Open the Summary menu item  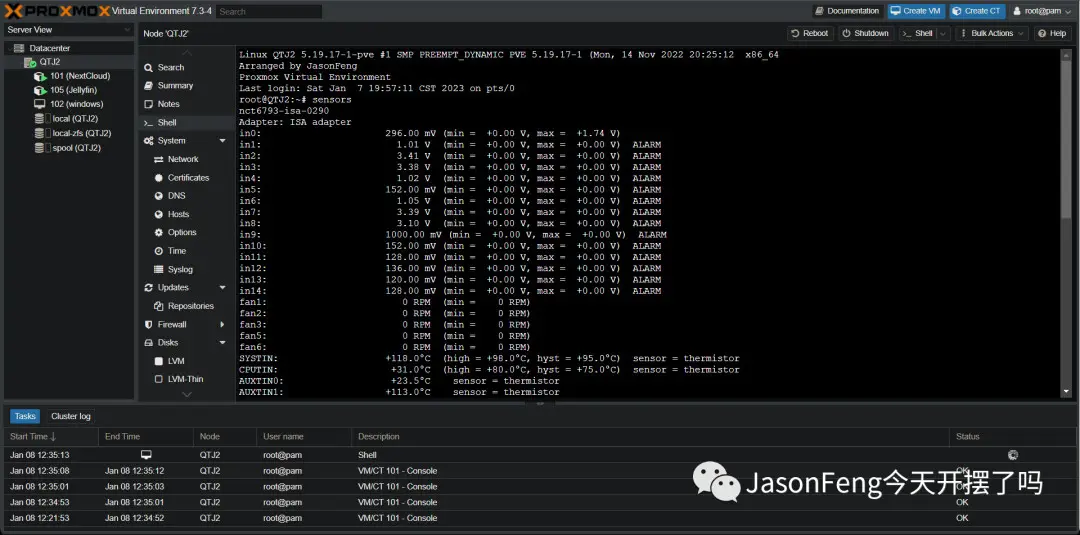[175, 85]
